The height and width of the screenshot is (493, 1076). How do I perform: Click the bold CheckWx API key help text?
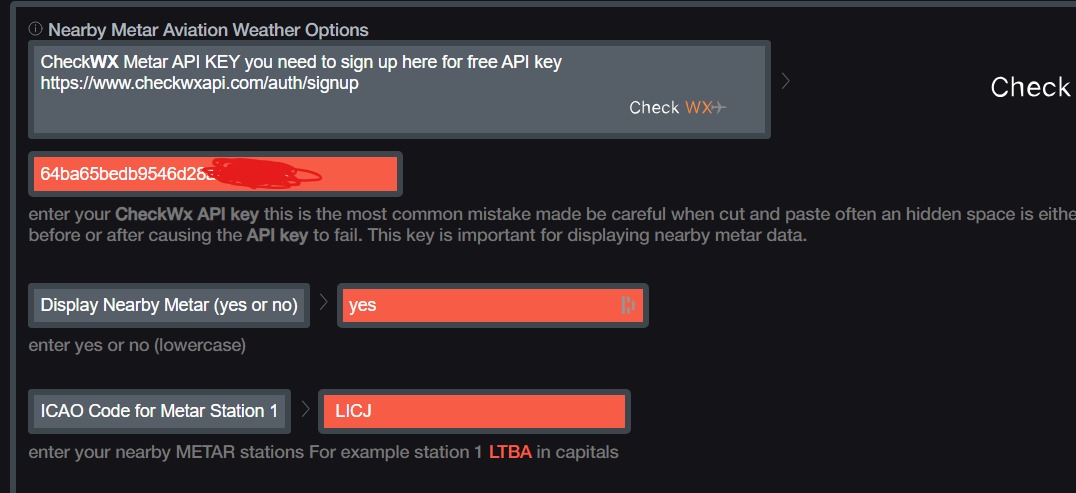tap(187, 214)
